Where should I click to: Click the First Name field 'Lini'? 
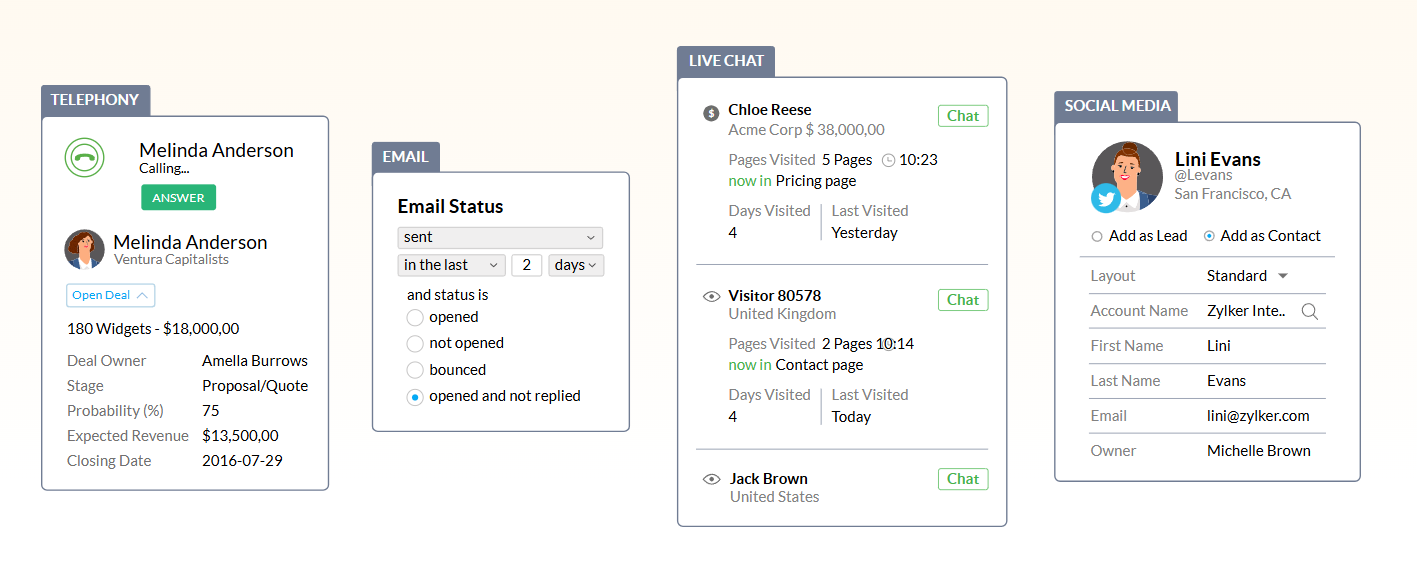click(1219, 346)
